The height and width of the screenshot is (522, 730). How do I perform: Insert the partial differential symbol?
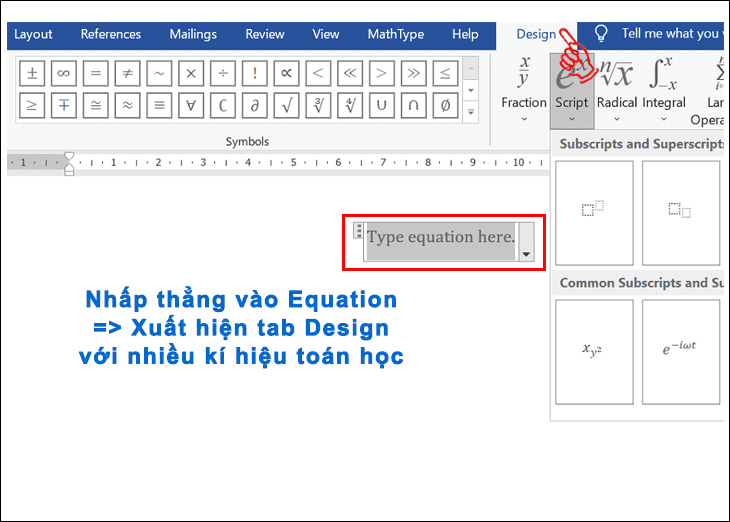(x=255, y=105)
